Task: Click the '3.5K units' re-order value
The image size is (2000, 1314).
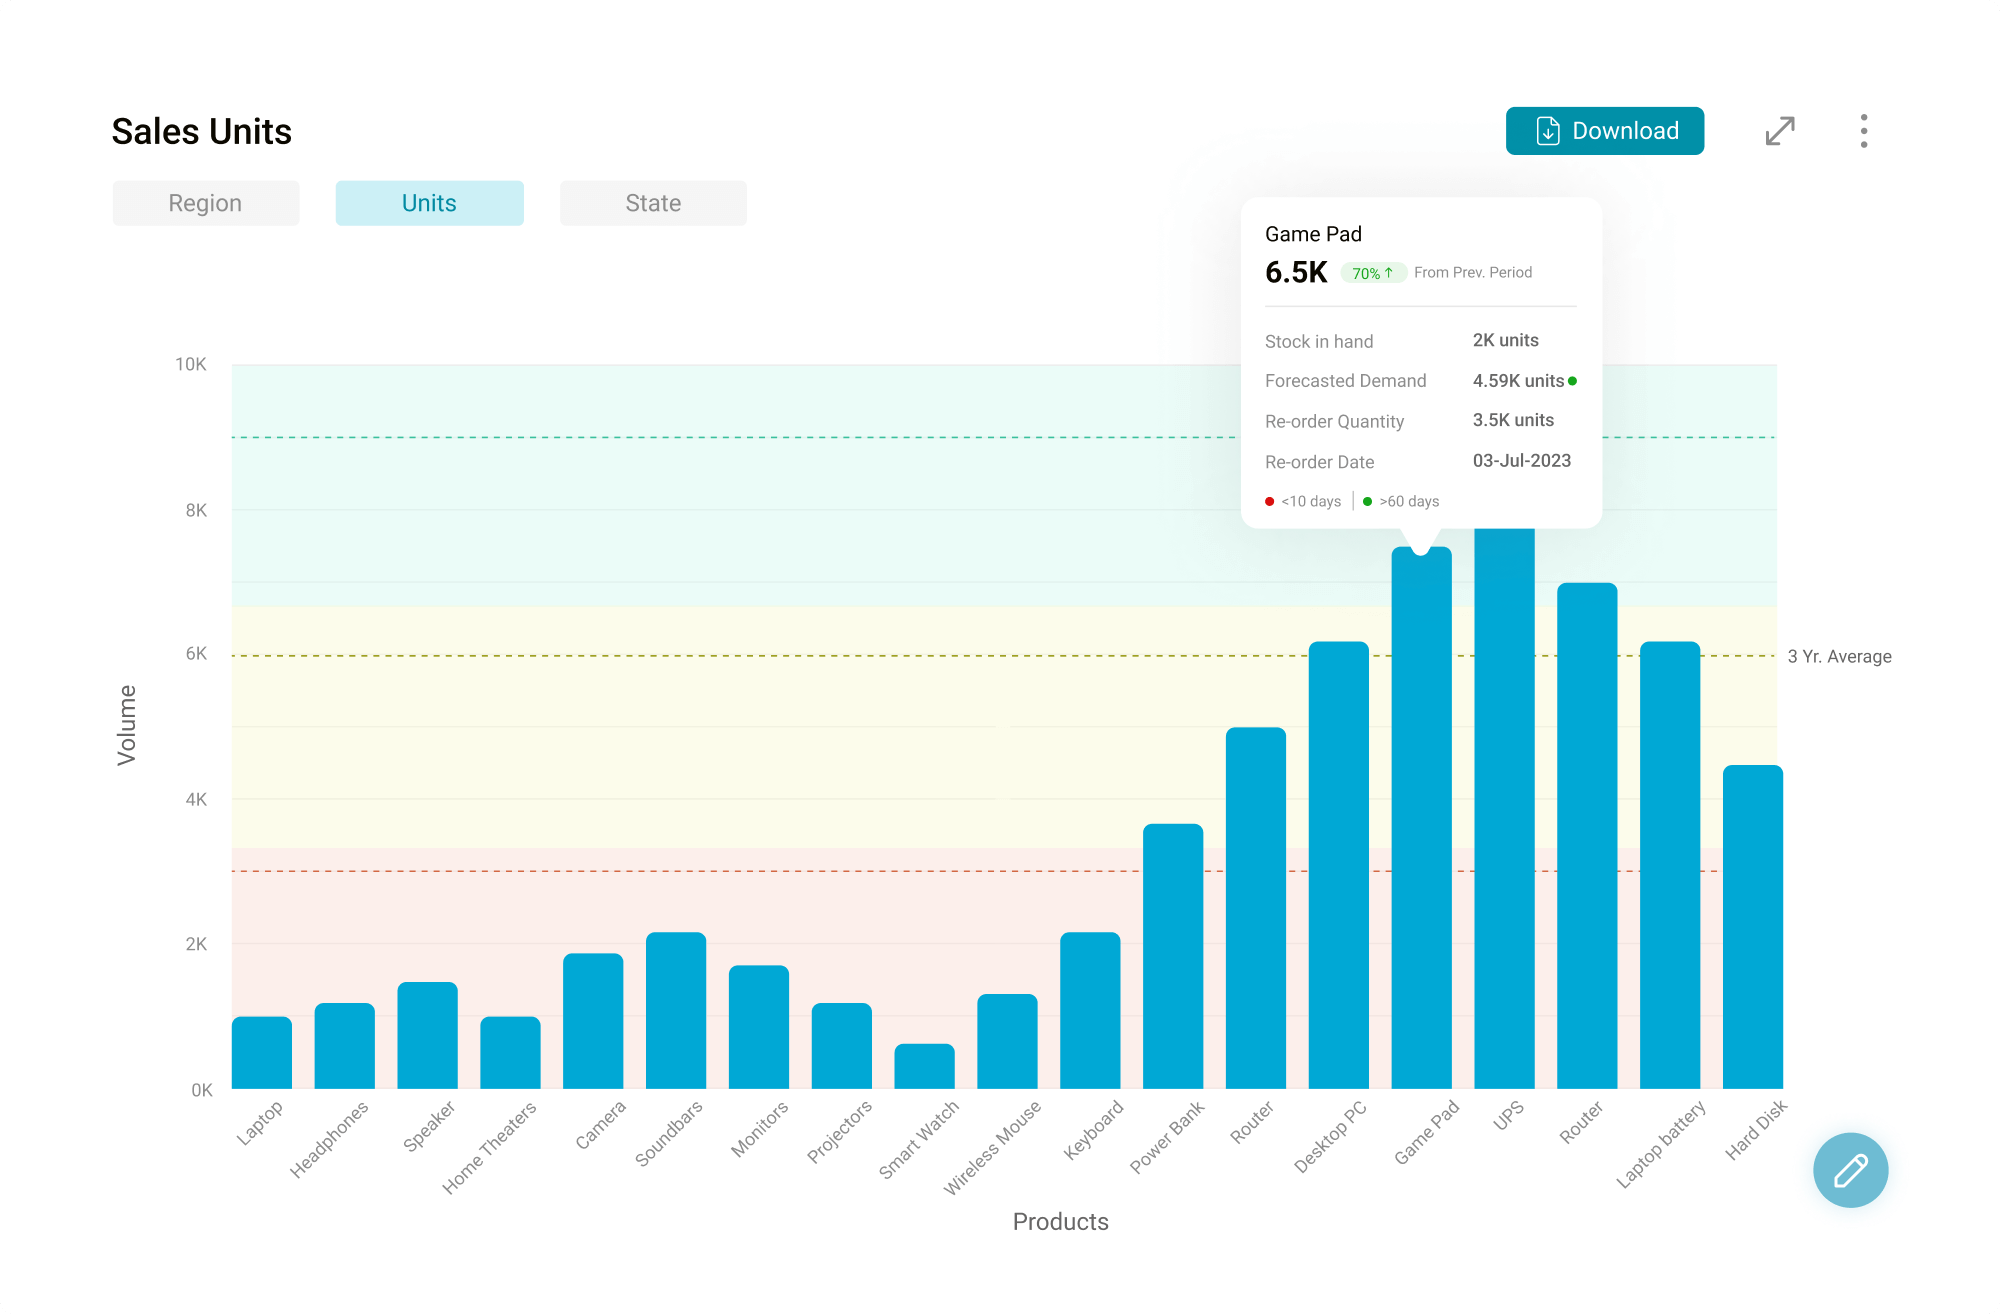Action: point(1514,420)
